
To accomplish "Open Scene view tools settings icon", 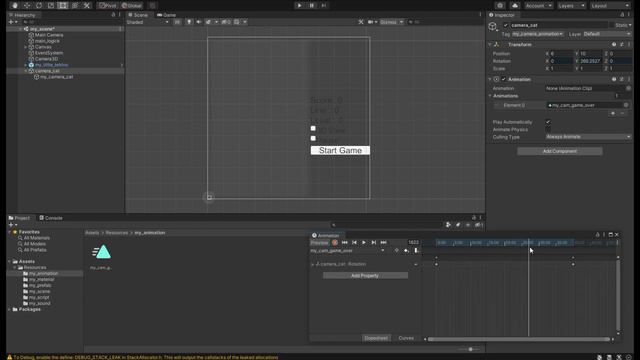I will 361,22.
